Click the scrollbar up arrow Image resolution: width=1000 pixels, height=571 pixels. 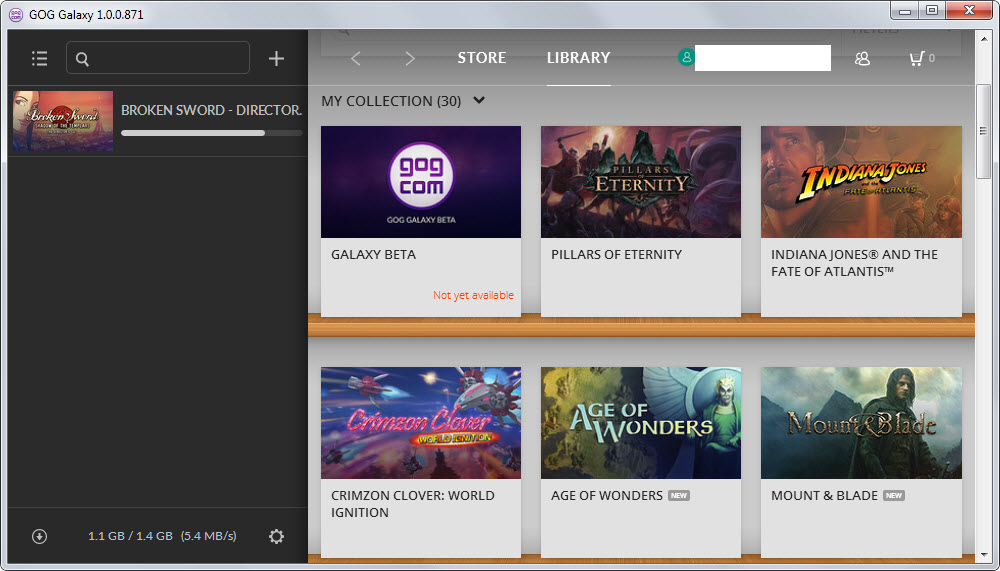[x=983, y=38]
